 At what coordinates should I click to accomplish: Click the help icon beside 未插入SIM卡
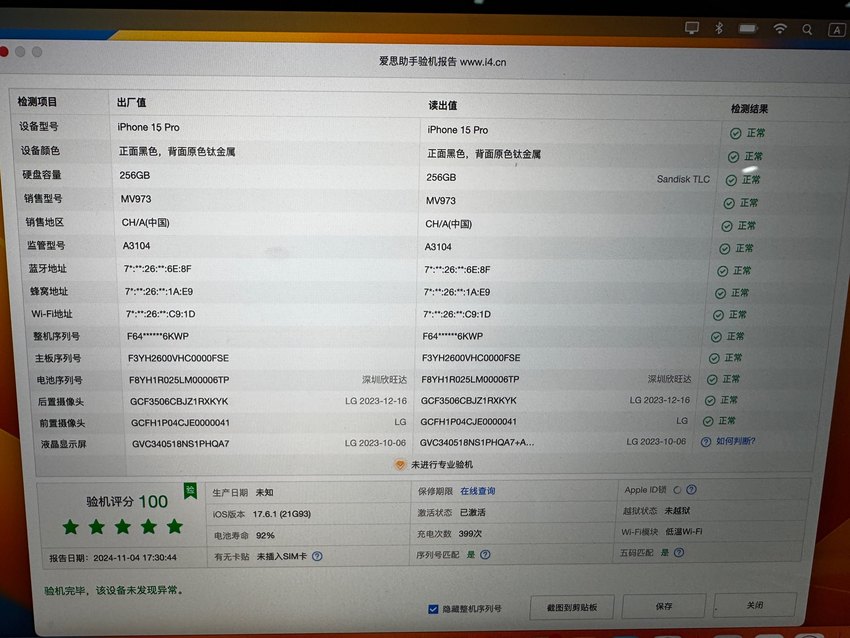[317, 556]
